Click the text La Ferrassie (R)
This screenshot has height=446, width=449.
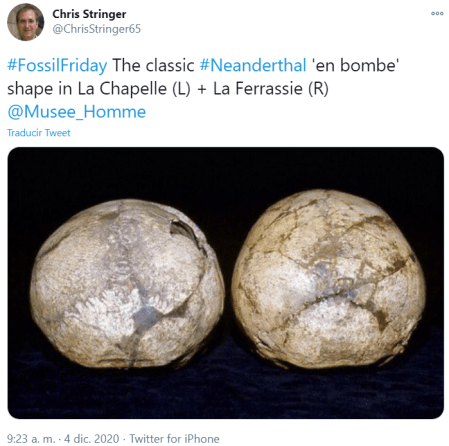[x=271, y=89]
